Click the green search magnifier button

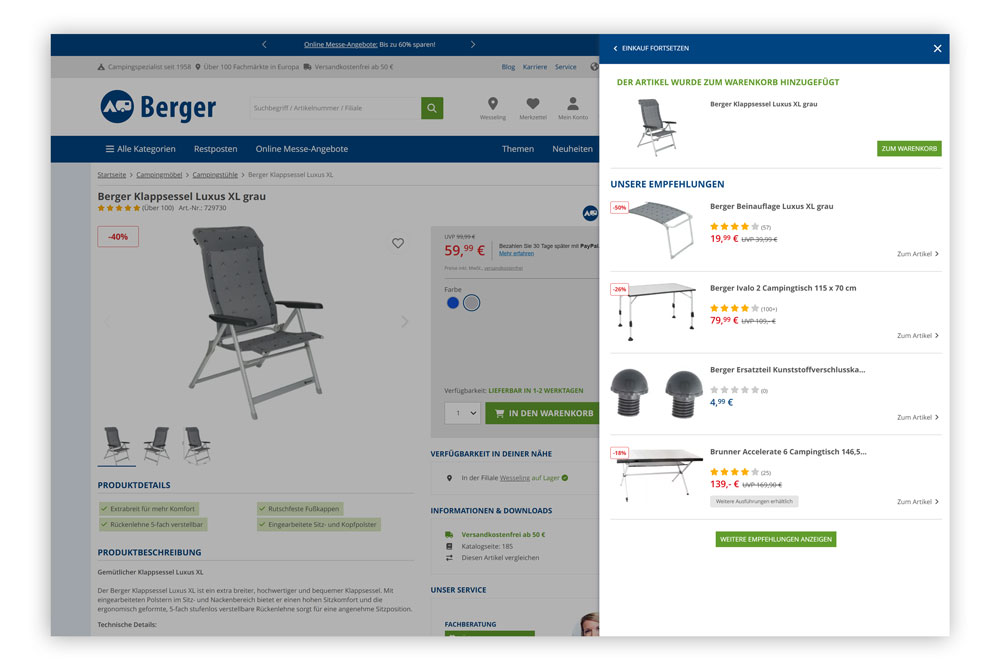pyautogui.click(x=432, y=108)
